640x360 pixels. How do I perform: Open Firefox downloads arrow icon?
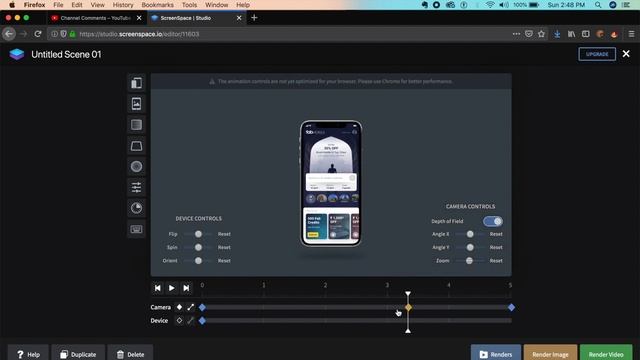click(557, 34)
